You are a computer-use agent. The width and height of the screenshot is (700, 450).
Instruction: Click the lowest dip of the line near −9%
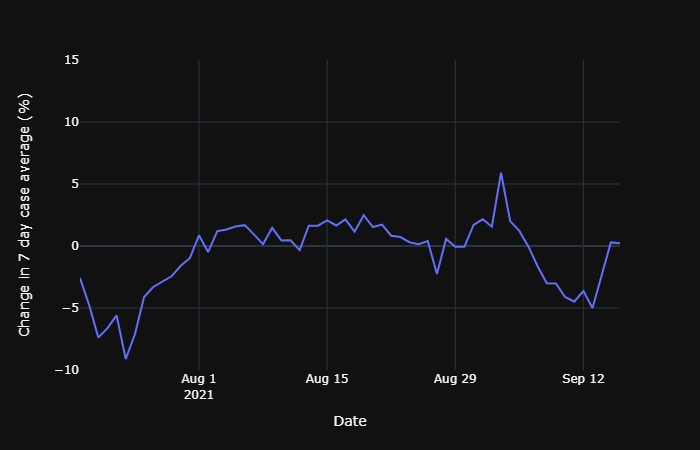click(x=126, y=358)
